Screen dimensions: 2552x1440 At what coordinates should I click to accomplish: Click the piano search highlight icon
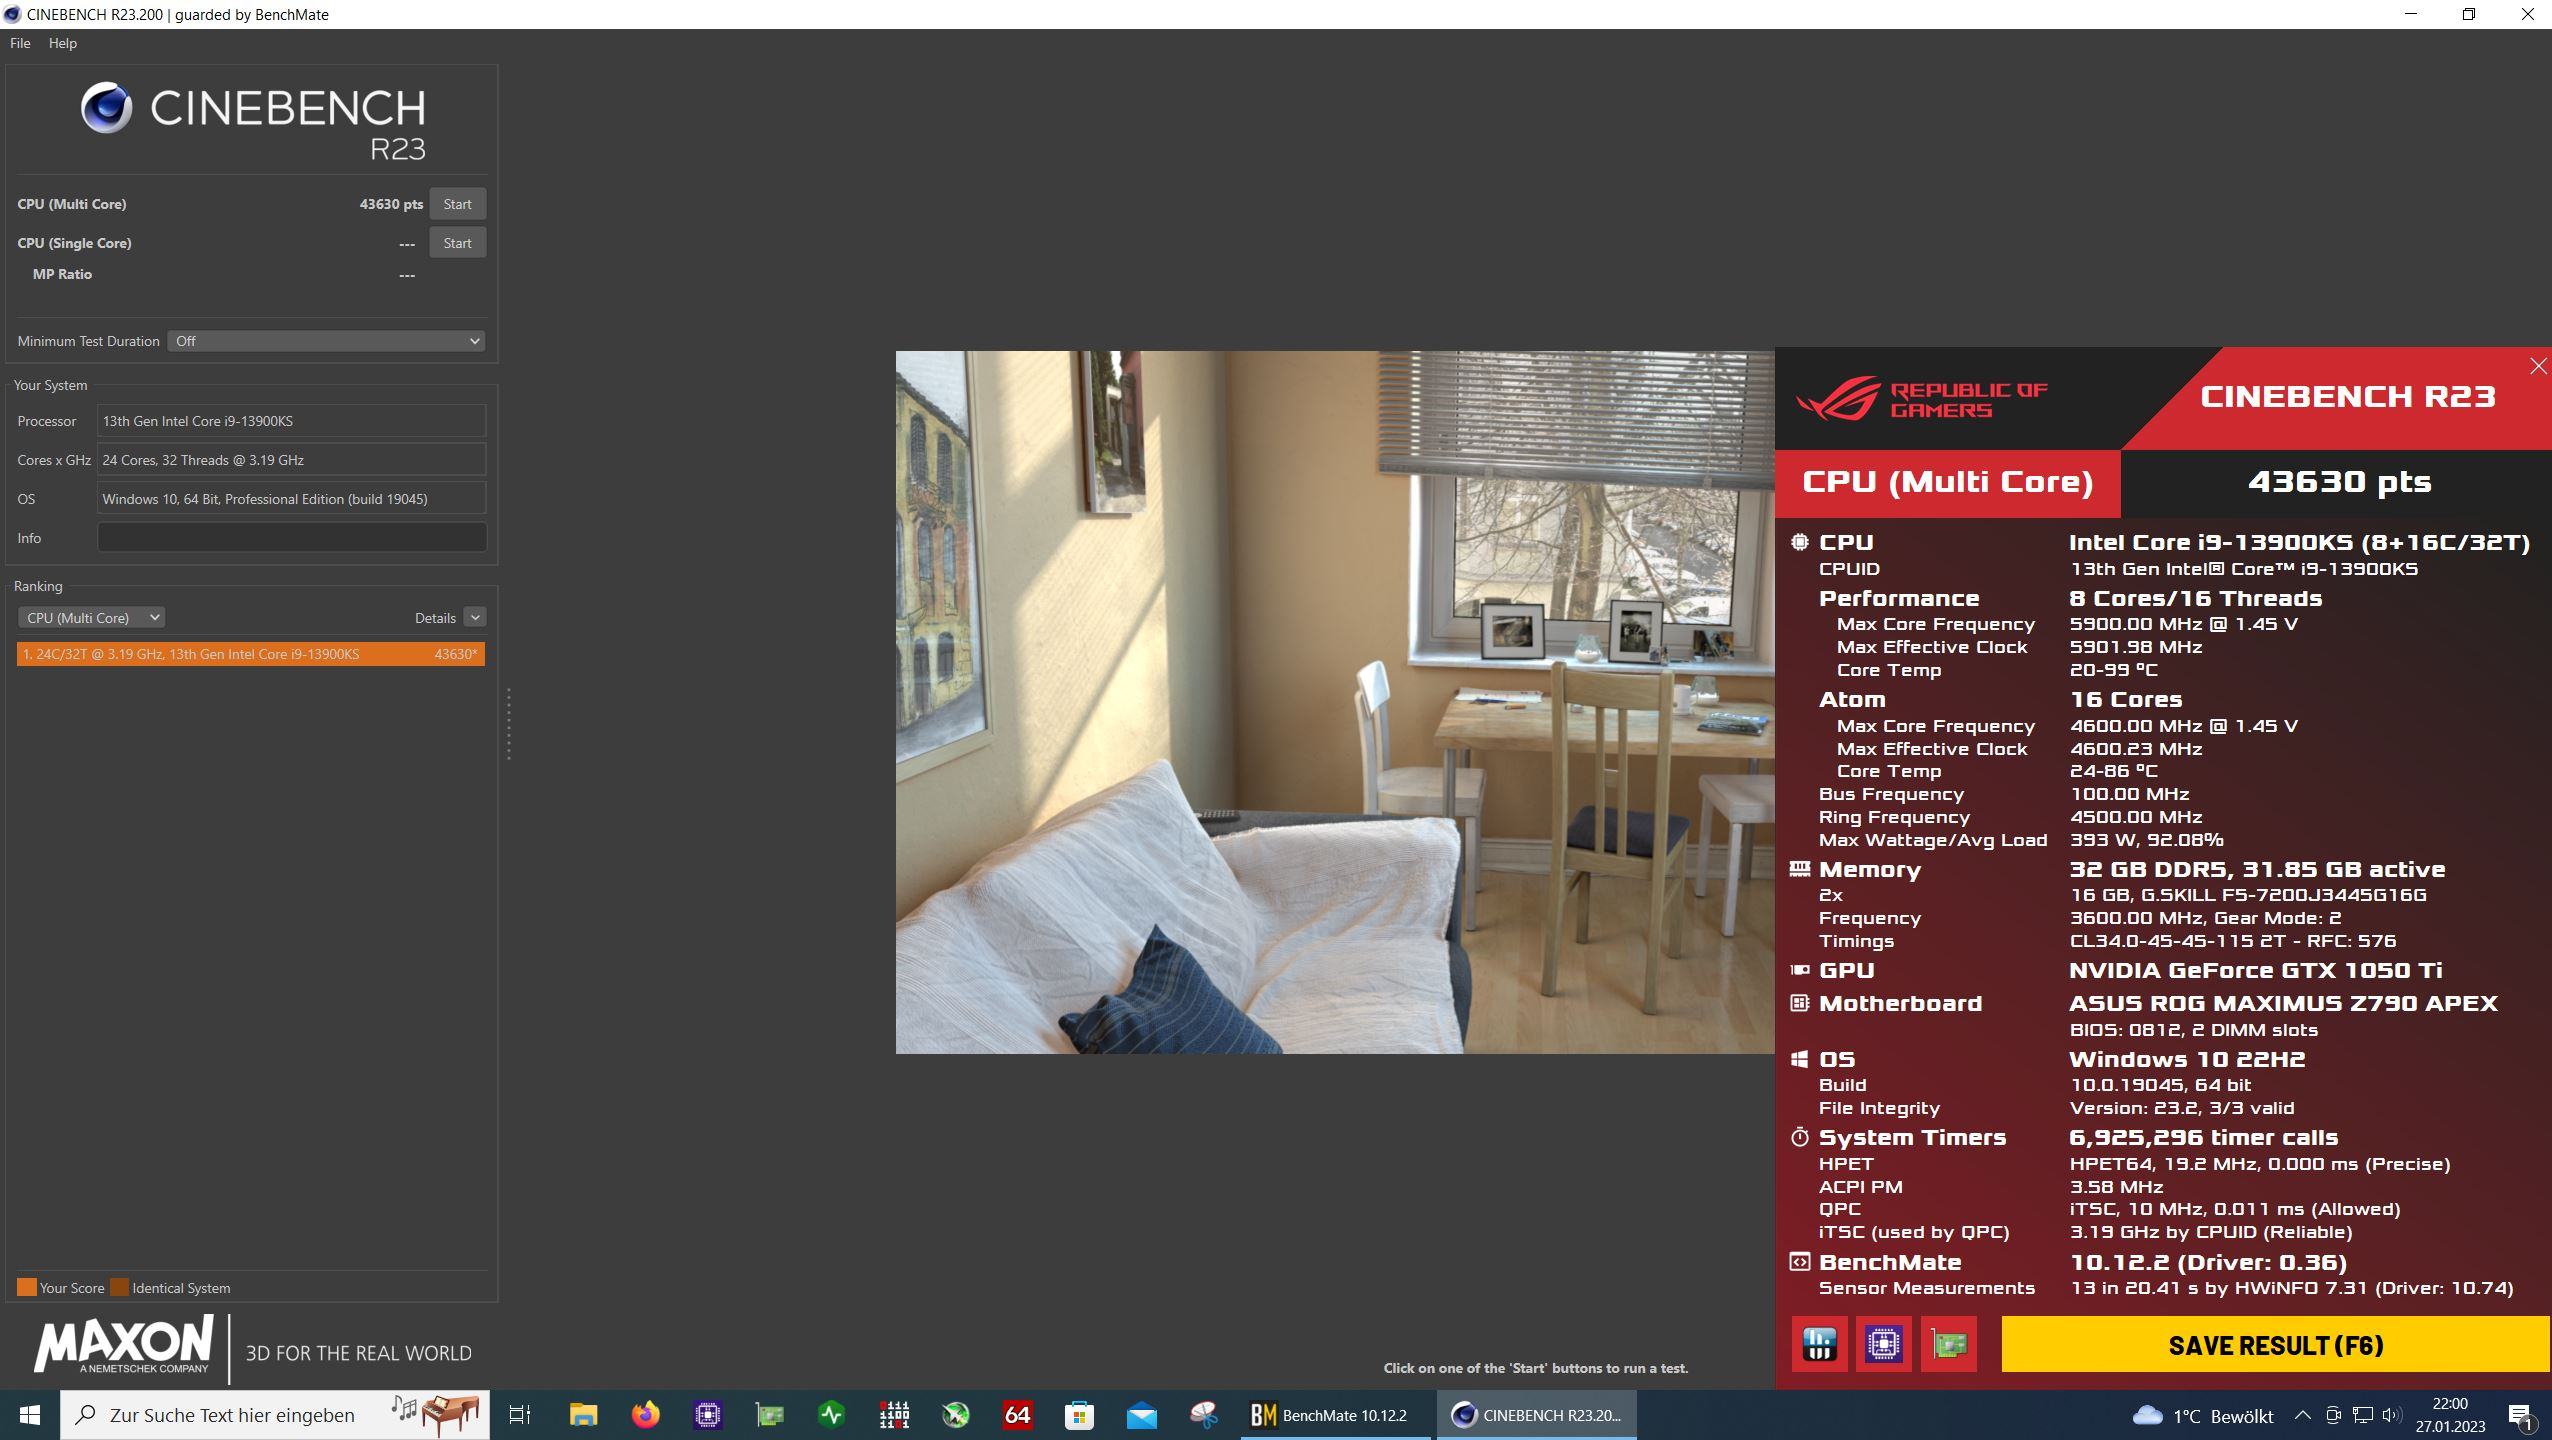tap(436, 1414)
